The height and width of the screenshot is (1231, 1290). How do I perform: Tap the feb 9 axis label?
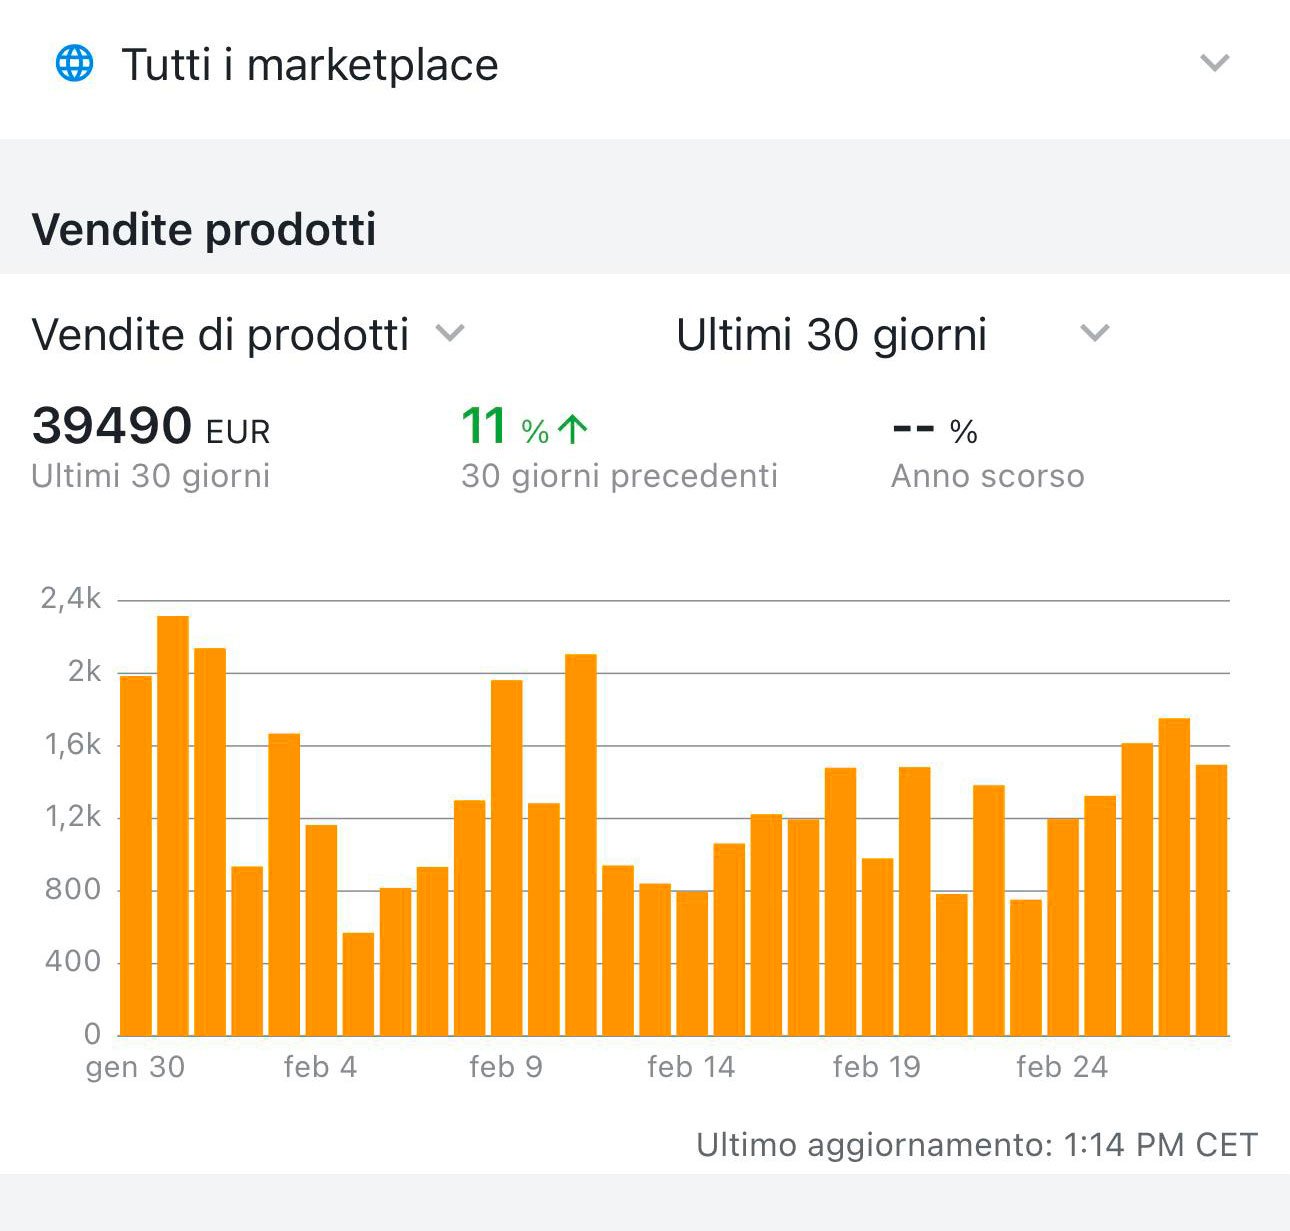click(x=506, y=1067)
